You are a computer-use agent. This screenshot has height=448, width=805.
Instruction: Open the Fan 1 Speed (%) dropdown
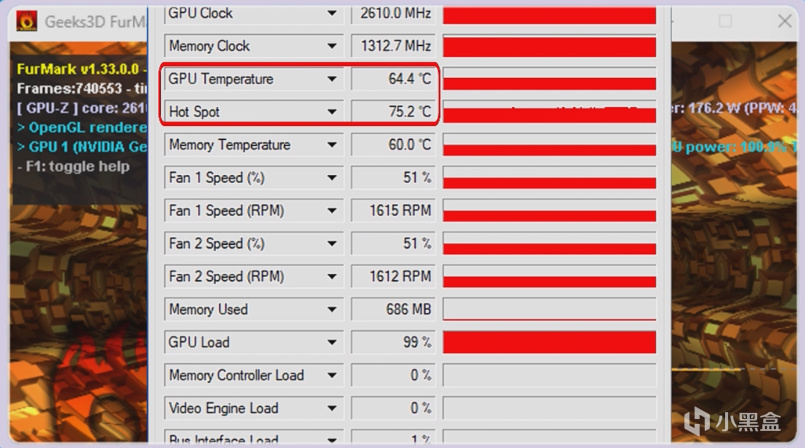pos(332,178)
